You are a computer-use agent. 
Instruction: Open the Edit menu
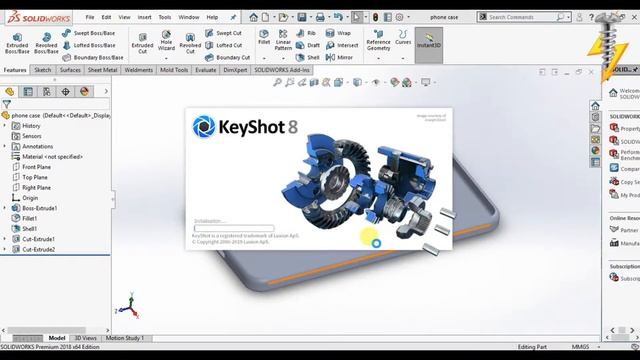(x=106, y=17)
